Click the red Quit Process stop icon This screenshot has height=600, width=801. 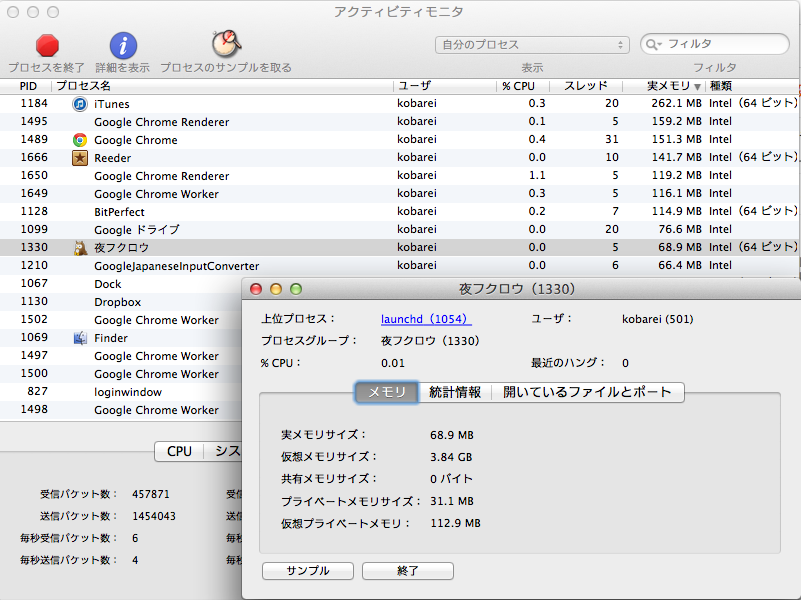pyautogui.click(x=47, y=45)
